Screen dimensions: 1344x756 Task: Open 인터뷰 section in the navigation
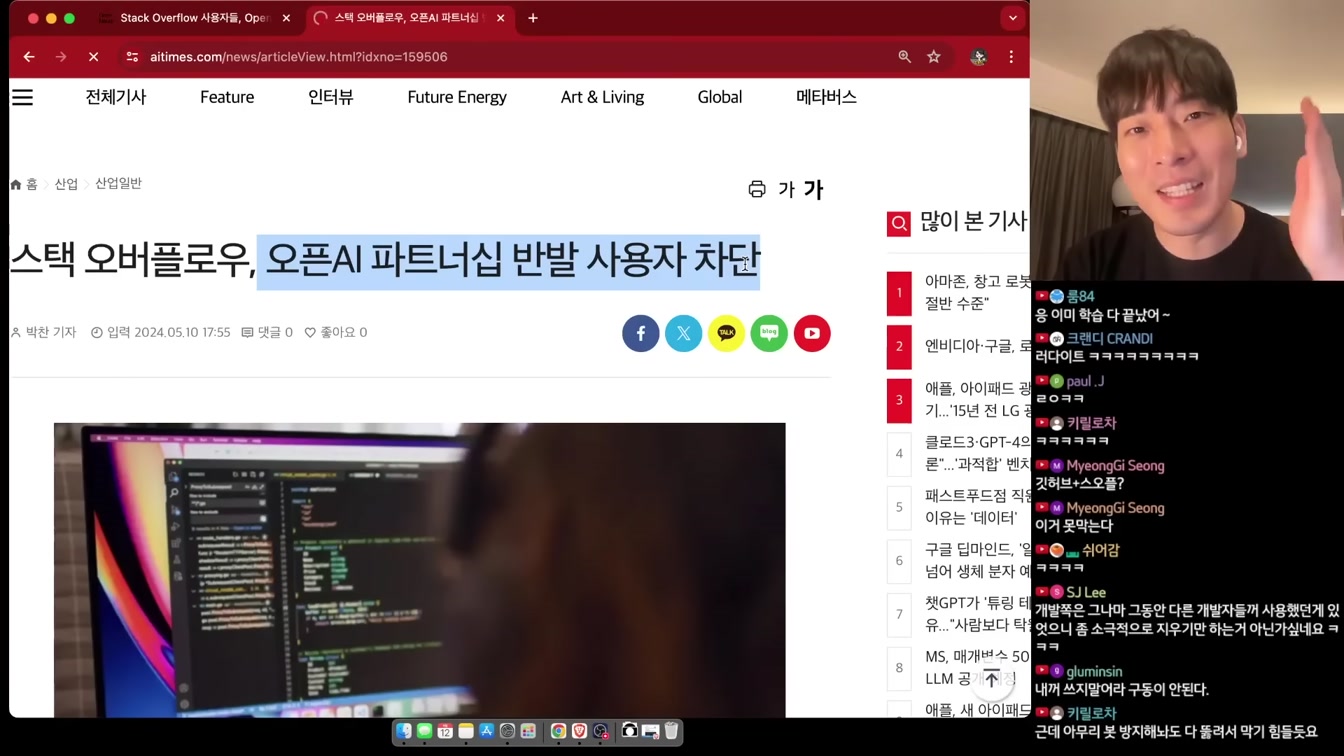click(331, 97)
